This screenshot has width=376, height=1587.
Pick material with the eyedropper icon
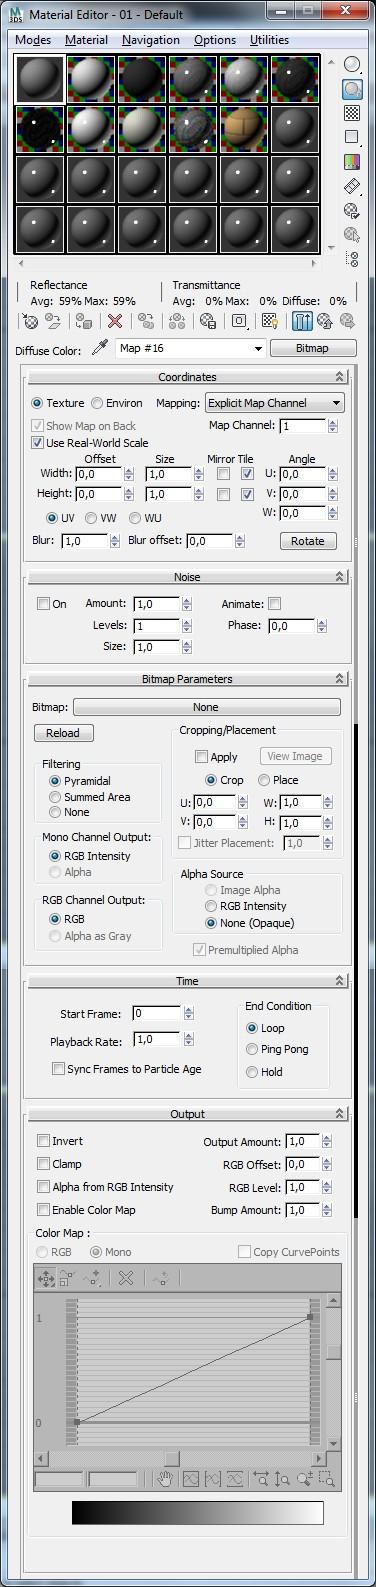(x=99, y=348)
